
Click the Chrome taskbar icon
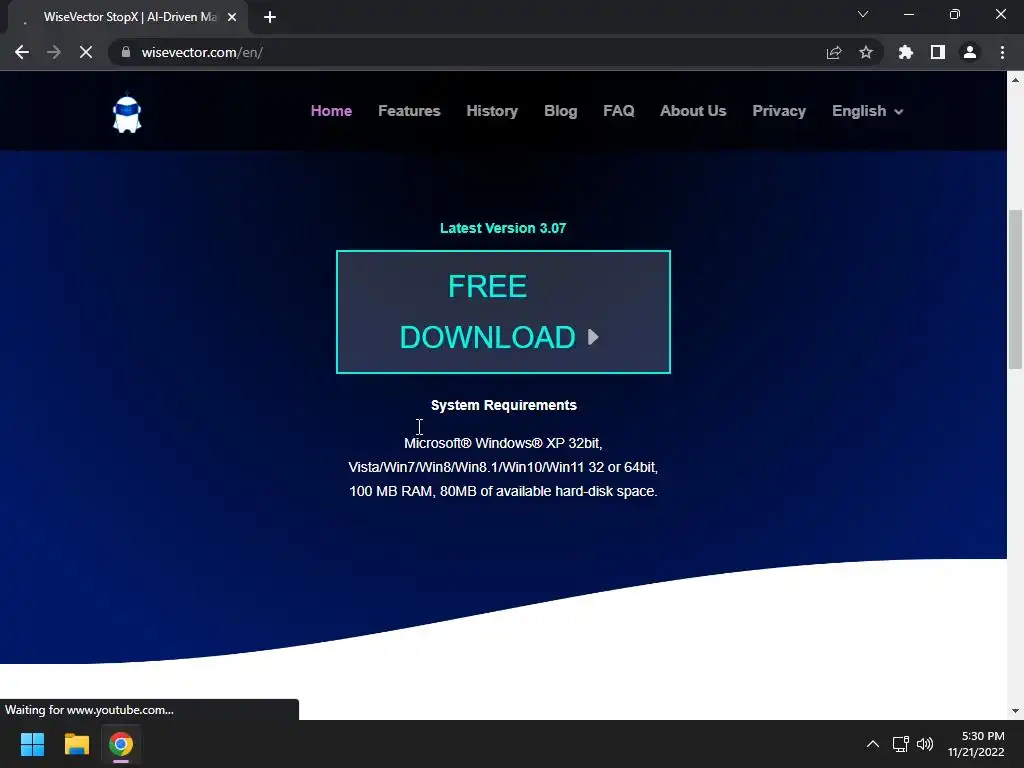121,744
